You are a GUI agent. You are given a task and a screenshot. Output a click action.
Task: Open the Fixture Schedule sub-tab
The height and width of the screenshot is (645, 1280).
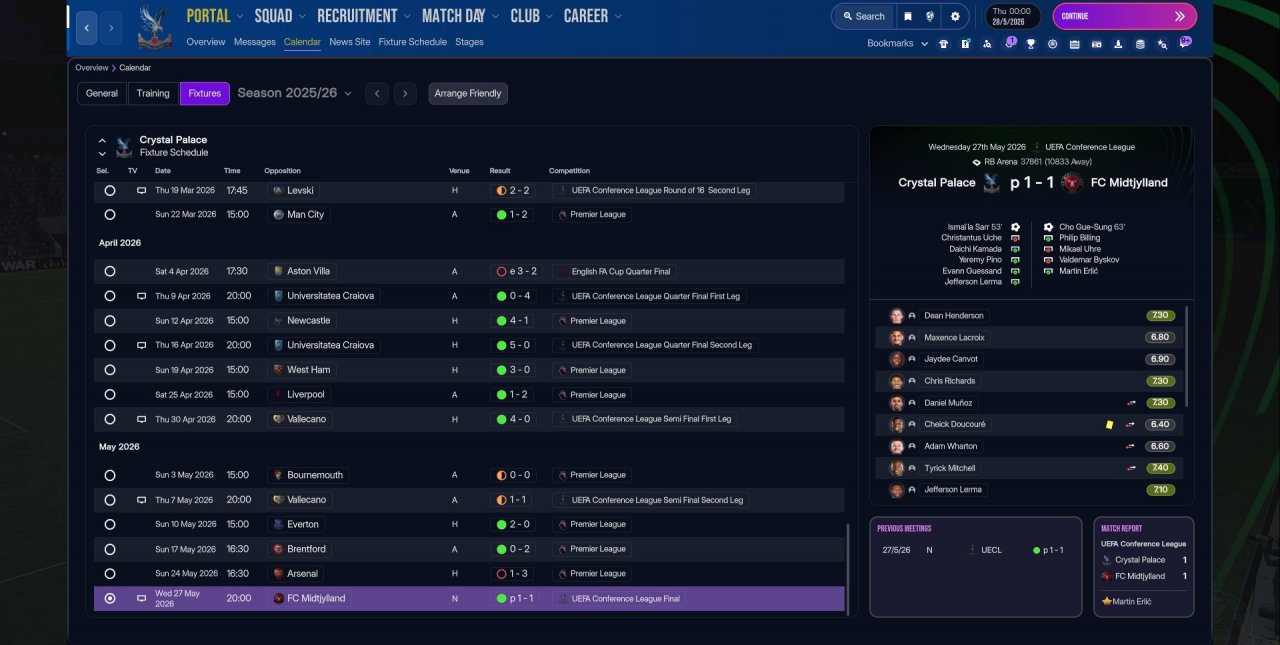pos(412,42)
